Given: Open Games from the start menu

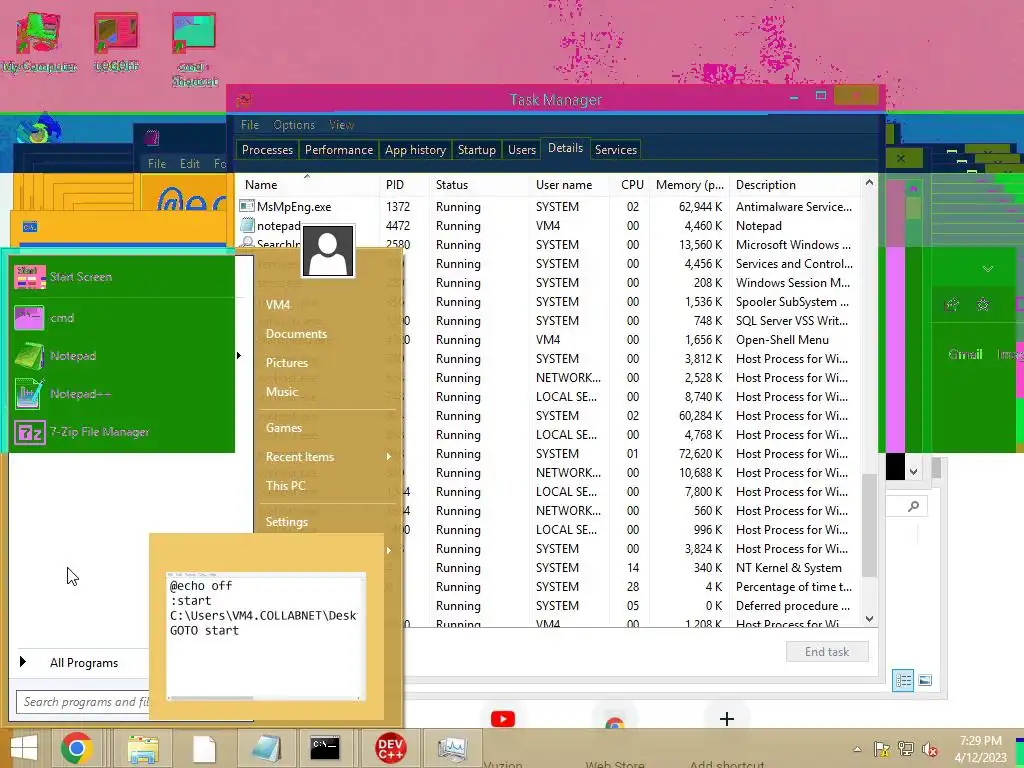Looking at the screenshot, I should (283, 428).
